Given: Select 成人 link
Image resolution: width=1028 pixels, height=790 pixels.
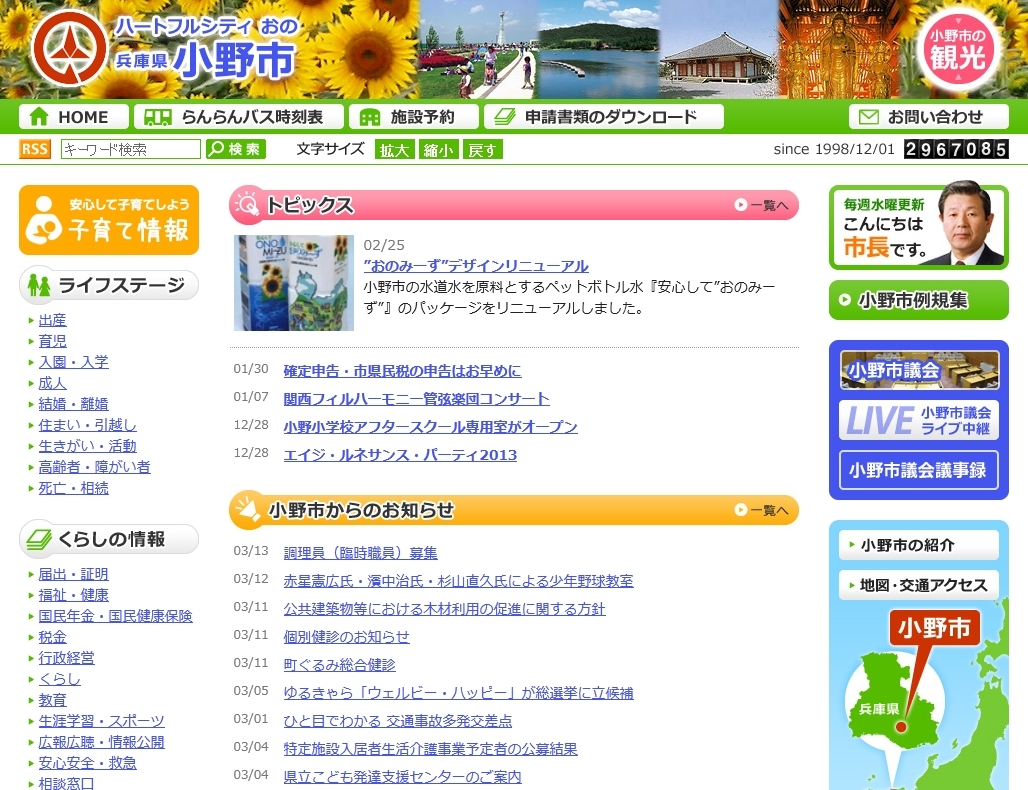Looking at the screenshot, I should 52,383.
